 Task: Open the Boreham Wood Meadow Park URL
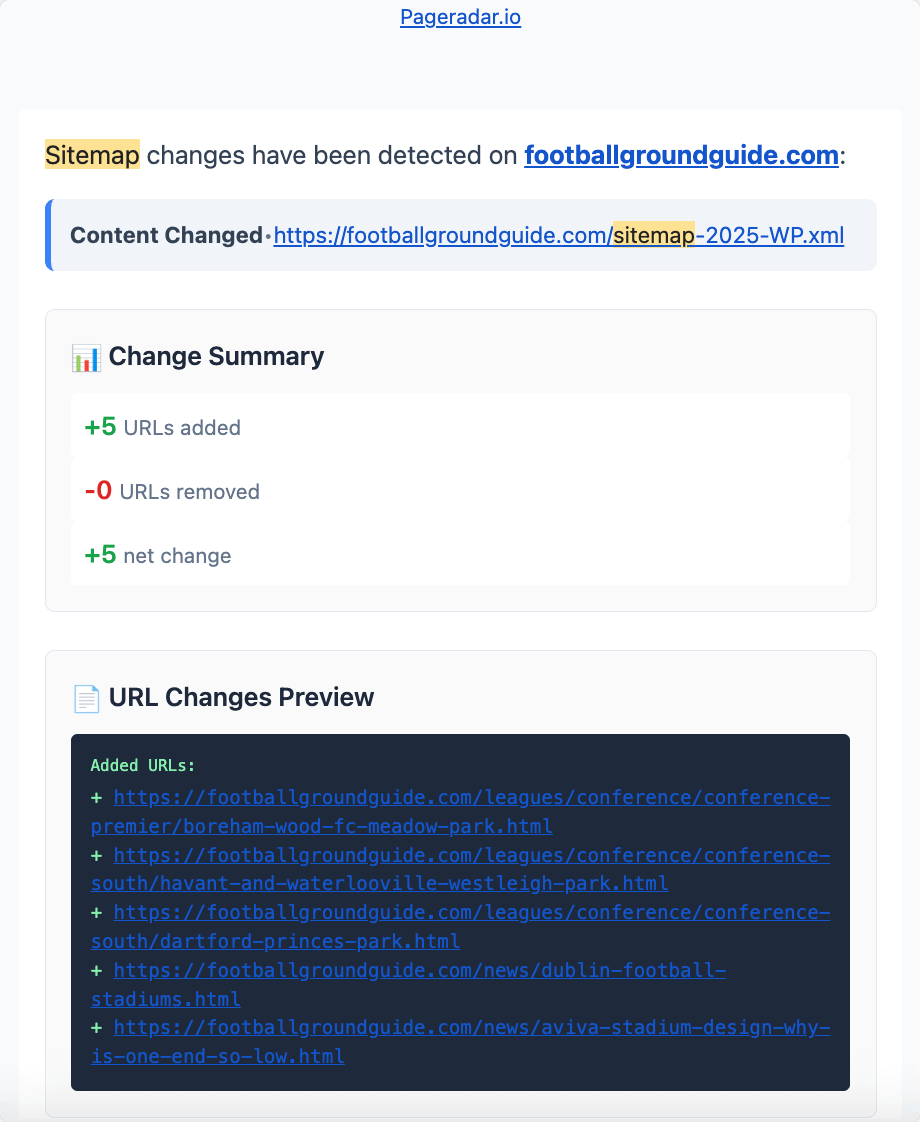tap(471, 798)
